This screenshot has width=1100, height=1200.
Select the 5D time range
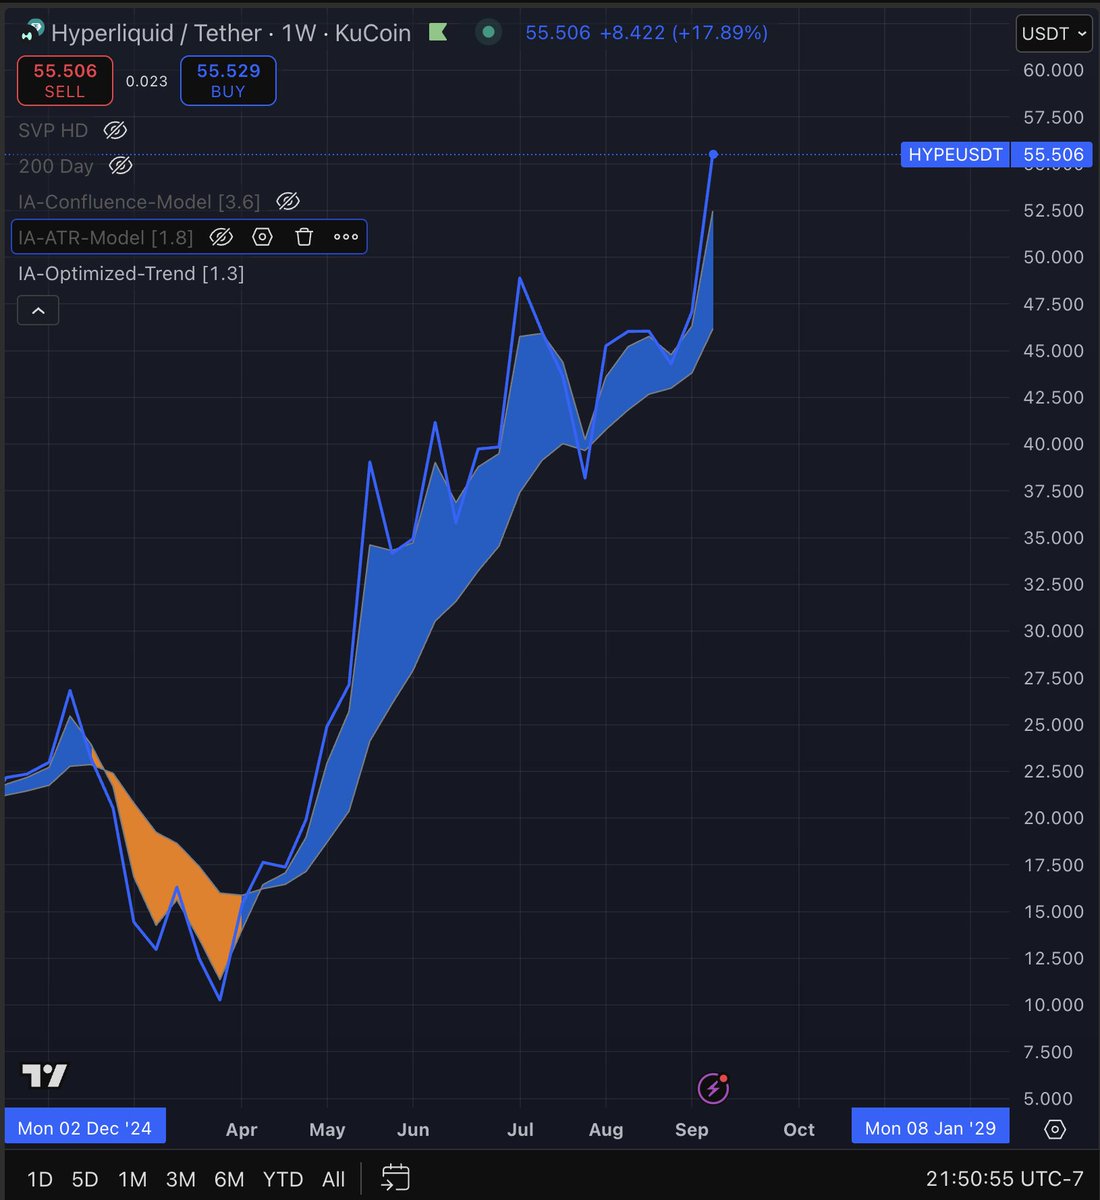[x=85, y=1179]
